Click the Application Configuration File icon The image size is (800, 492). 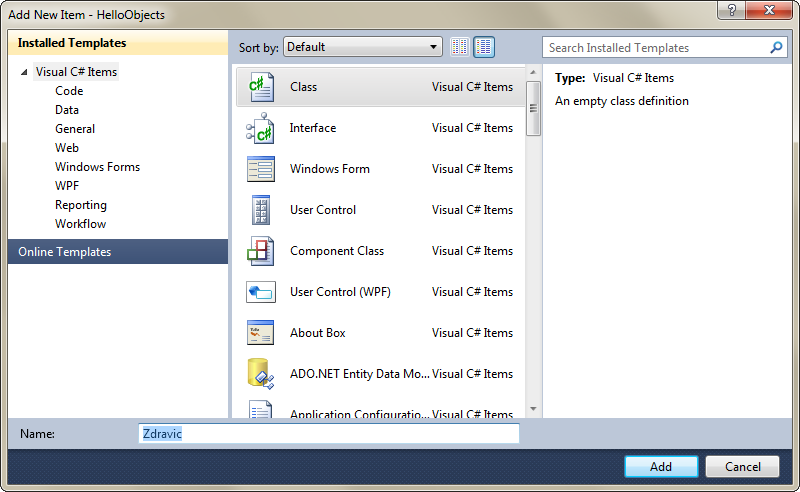coord(261,409)
